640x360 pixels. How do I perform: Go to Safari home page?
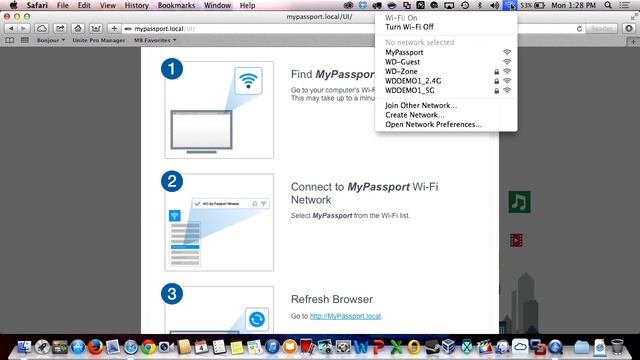tap(78, 29)
